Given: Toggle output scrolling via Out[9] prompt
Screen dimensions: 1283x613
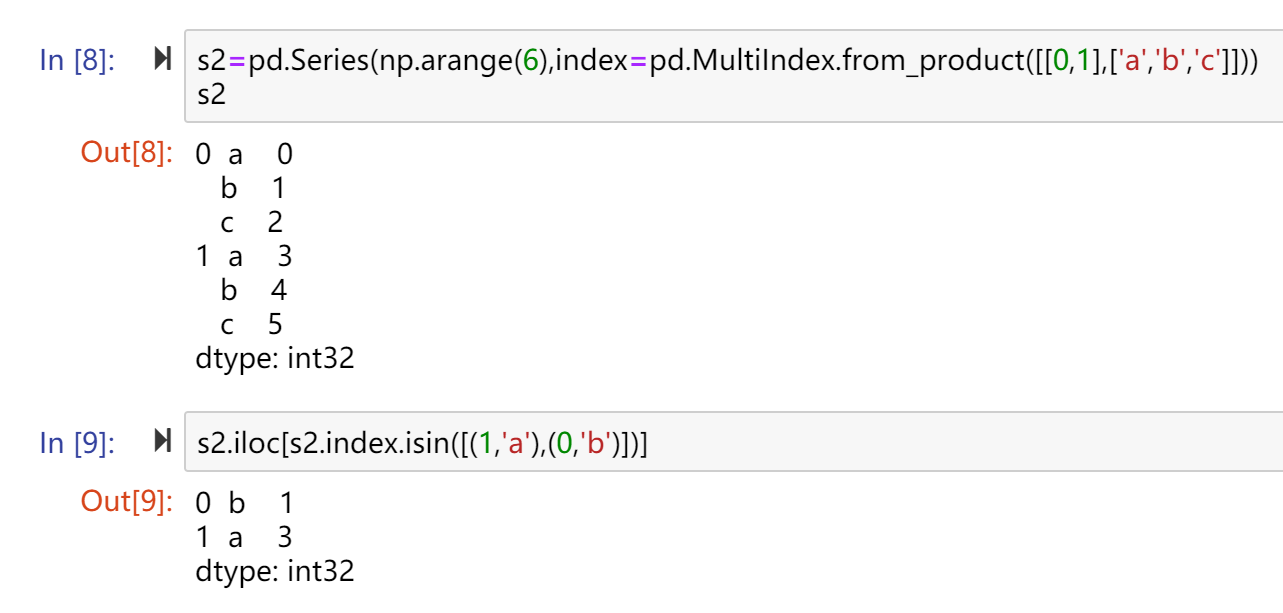Looking at the screenshot, I should [x=127, y=502].
